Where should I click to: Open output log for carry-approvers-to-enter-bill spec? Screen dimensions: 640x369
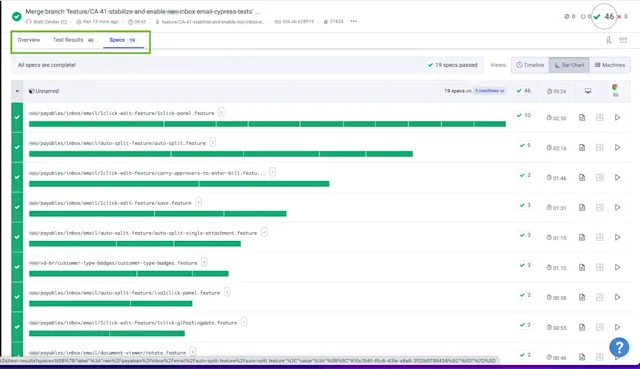pos(582,178)
